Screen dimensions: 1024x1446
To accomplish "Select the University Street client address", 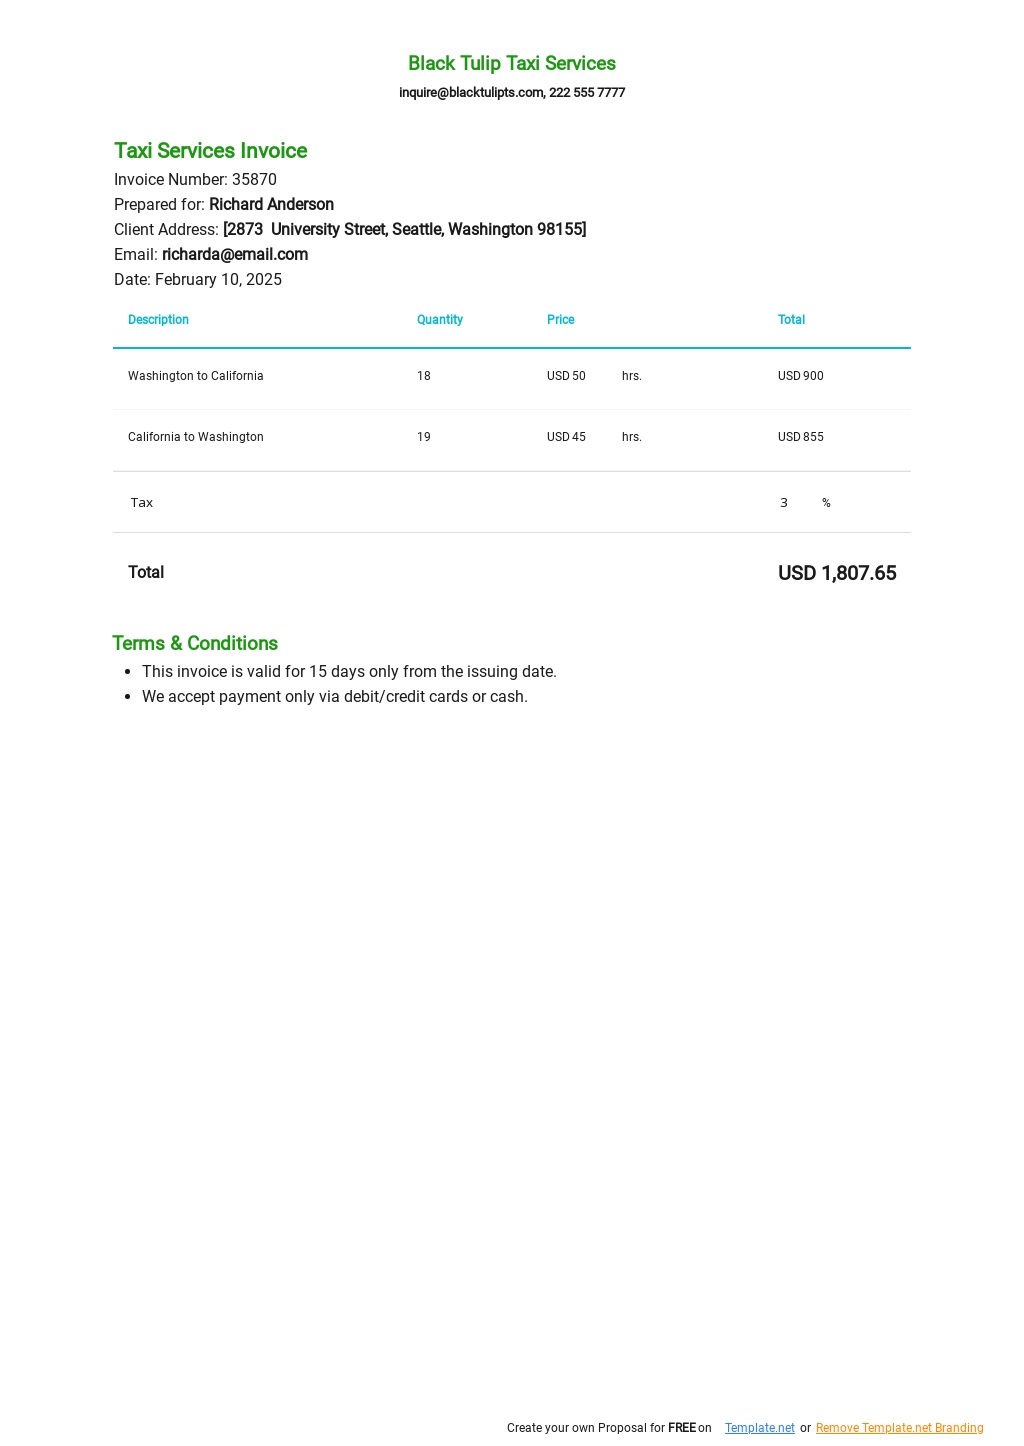I will (x=404, y=230).
